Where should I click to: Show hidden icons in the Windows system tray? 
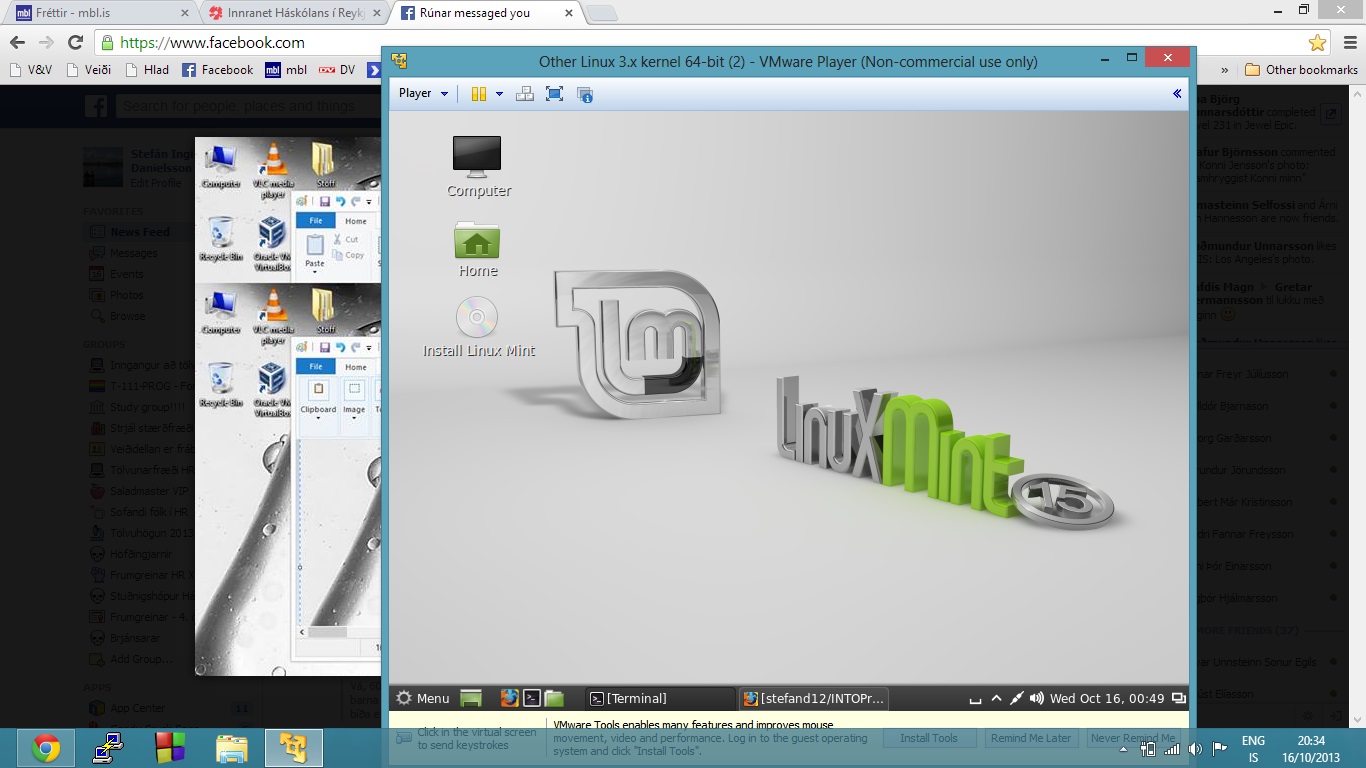pyautogui.click(x=1124, y=748)
